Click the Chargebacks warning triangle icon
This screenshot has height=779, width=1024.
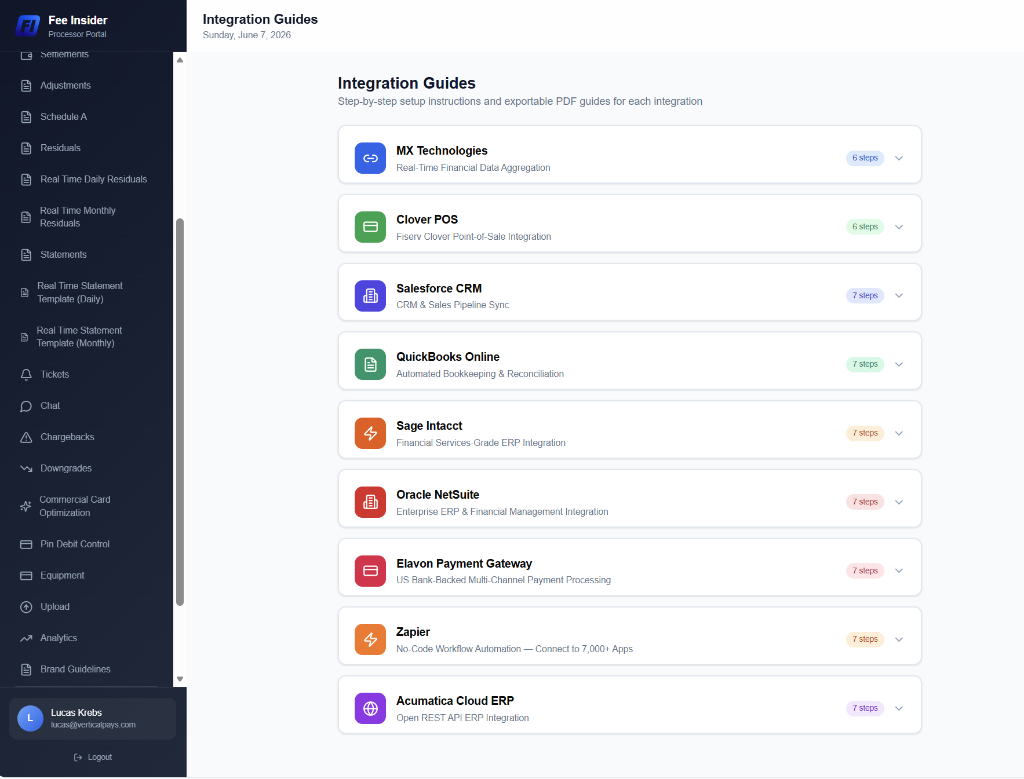tap(26, 437)
